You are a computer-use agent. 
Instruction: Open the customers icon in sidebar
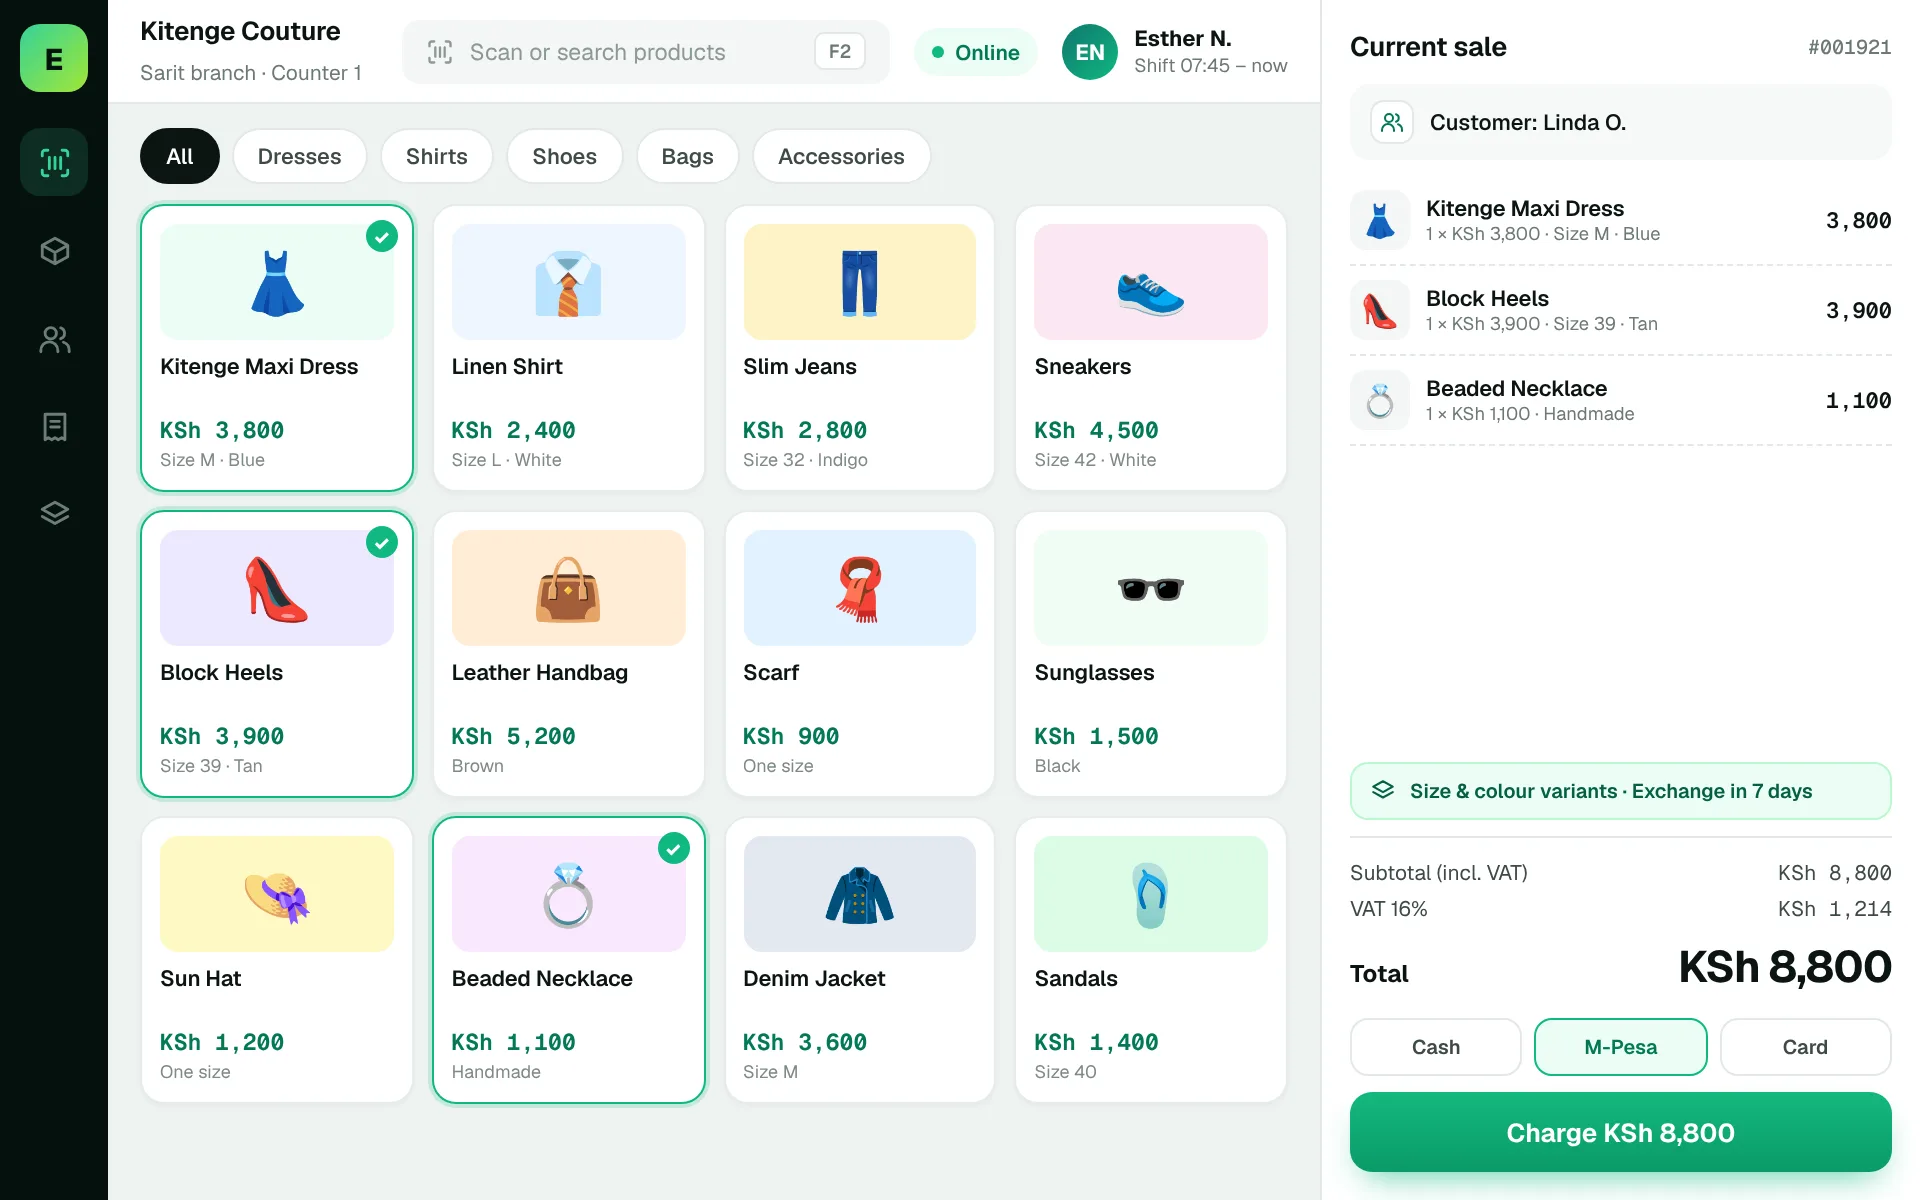[54, 340]
